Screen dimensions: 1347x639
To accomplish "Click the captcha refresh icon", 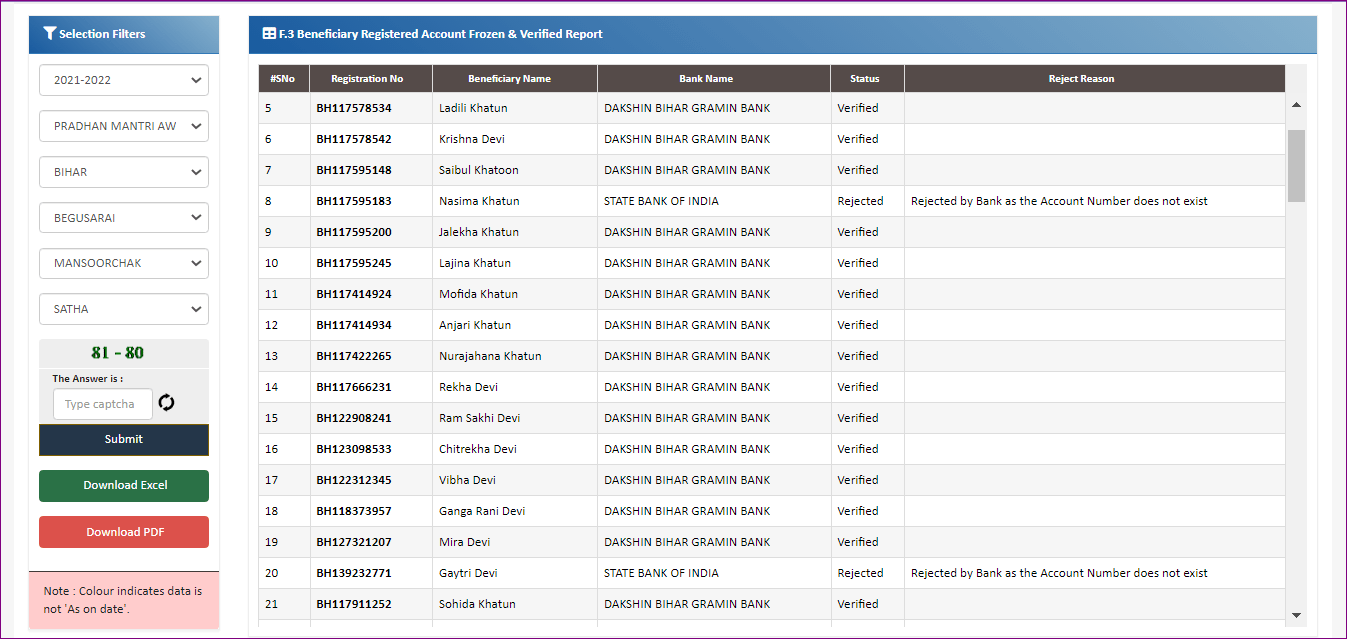I will 166,403.
